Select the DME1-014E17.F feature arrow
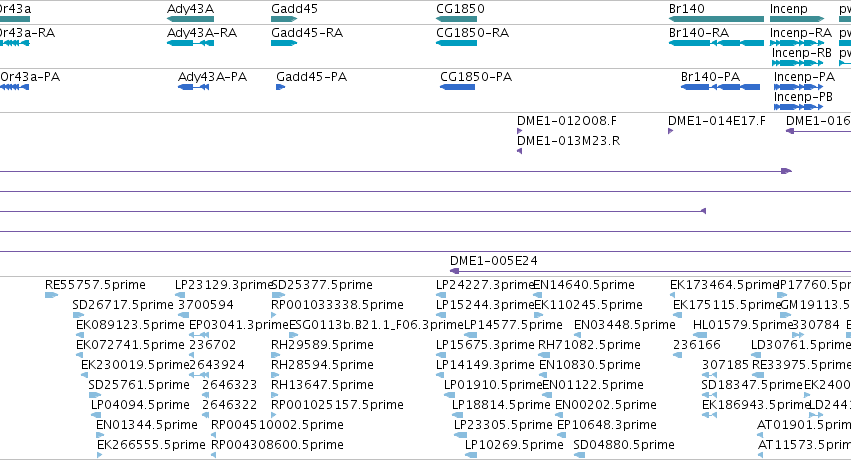This screenshot has height=460, width=851. [x=670, y=131]
